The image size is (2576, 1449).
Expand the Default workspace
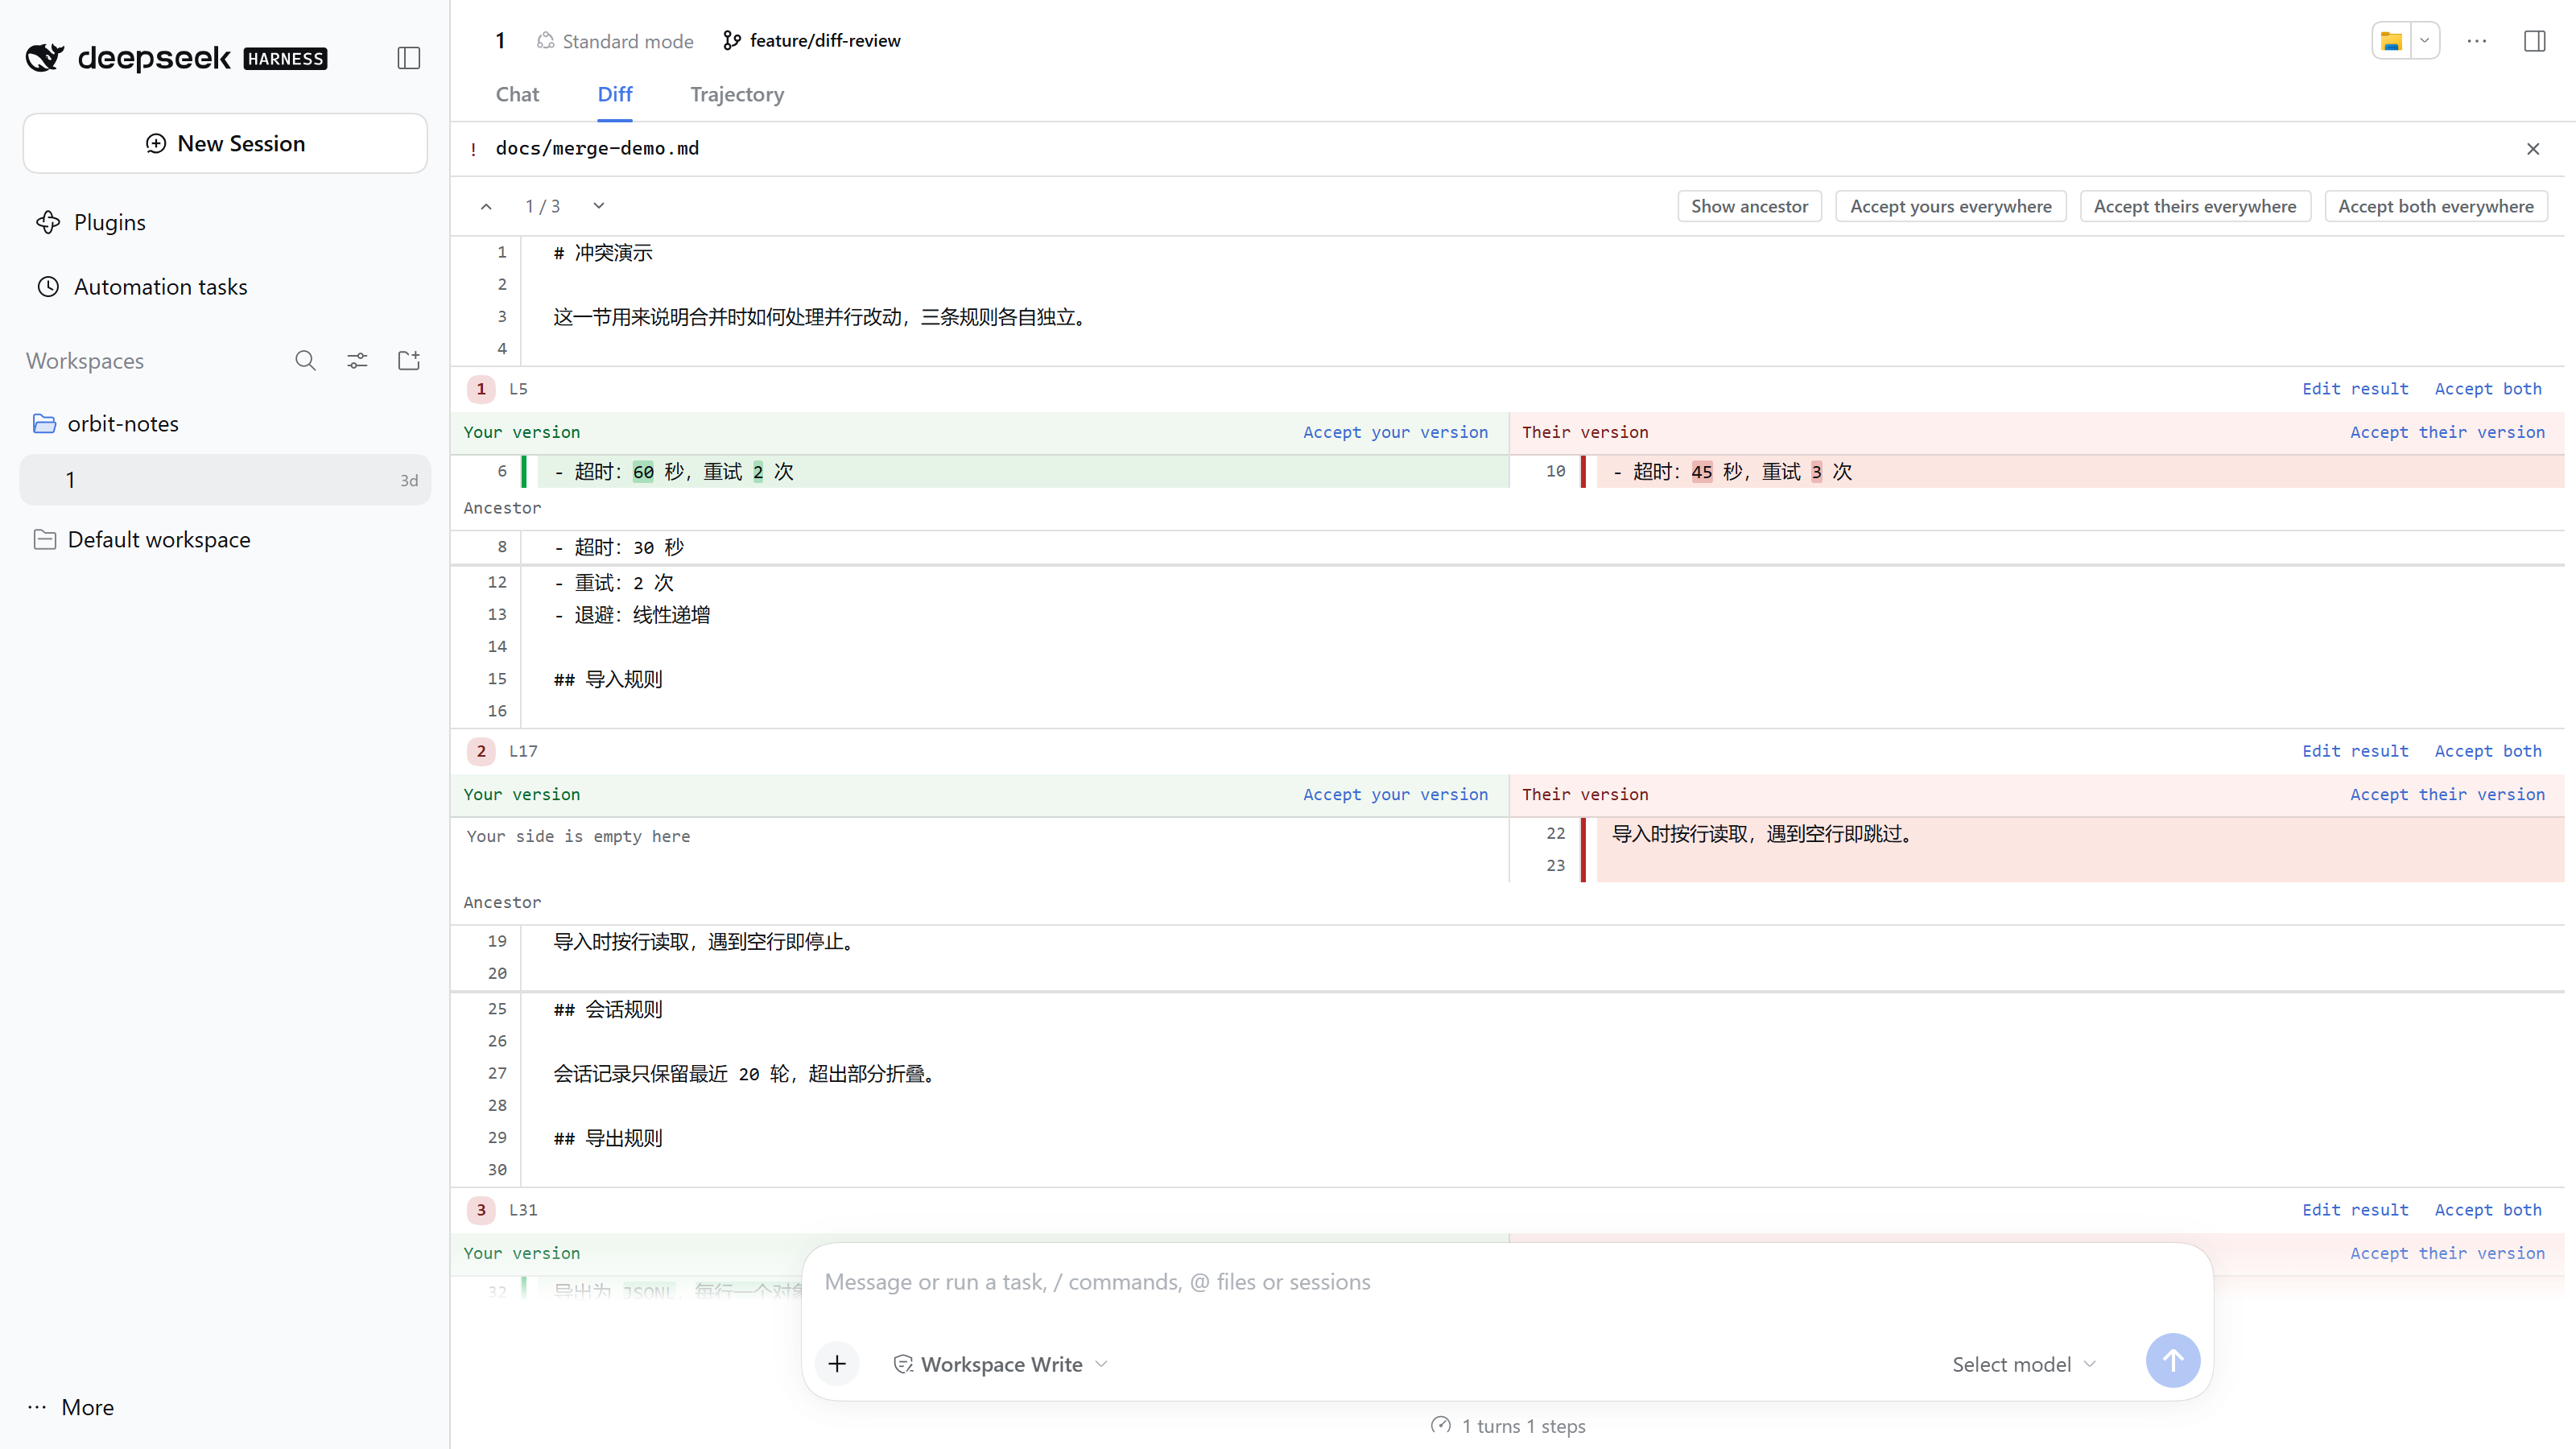click(226, 540)
